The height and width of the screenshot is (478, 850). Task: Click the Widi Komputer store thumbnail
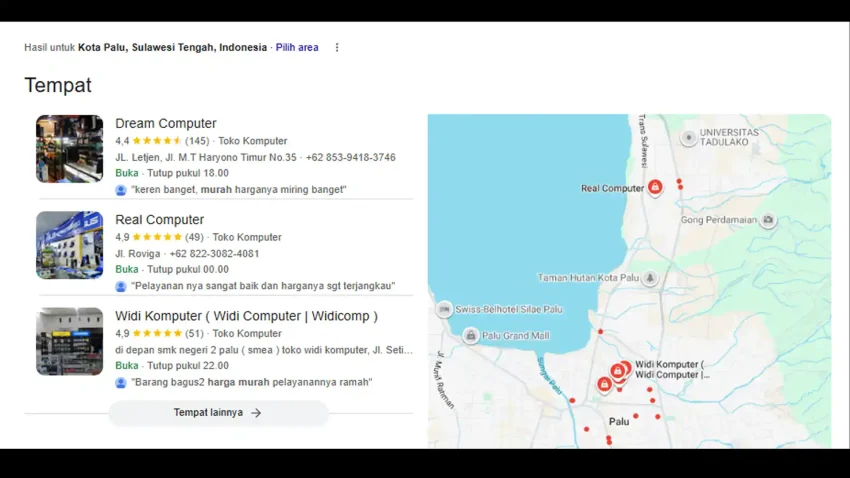pyautogui.click(x=69, y=341)
